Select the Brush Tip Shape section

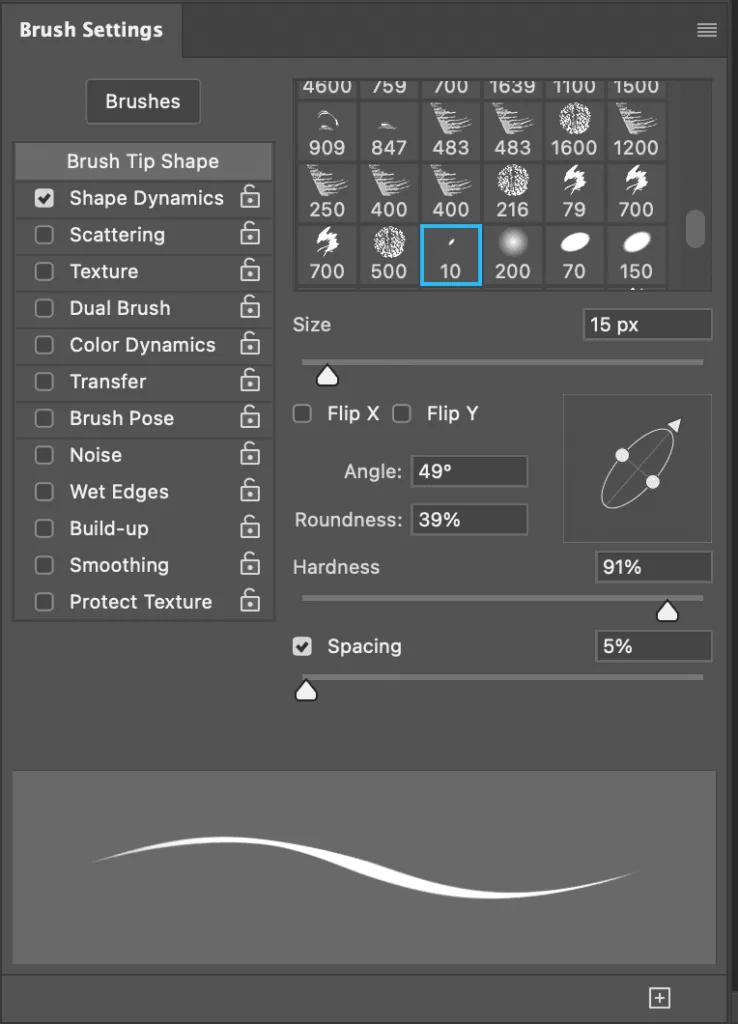click(143, 161)
